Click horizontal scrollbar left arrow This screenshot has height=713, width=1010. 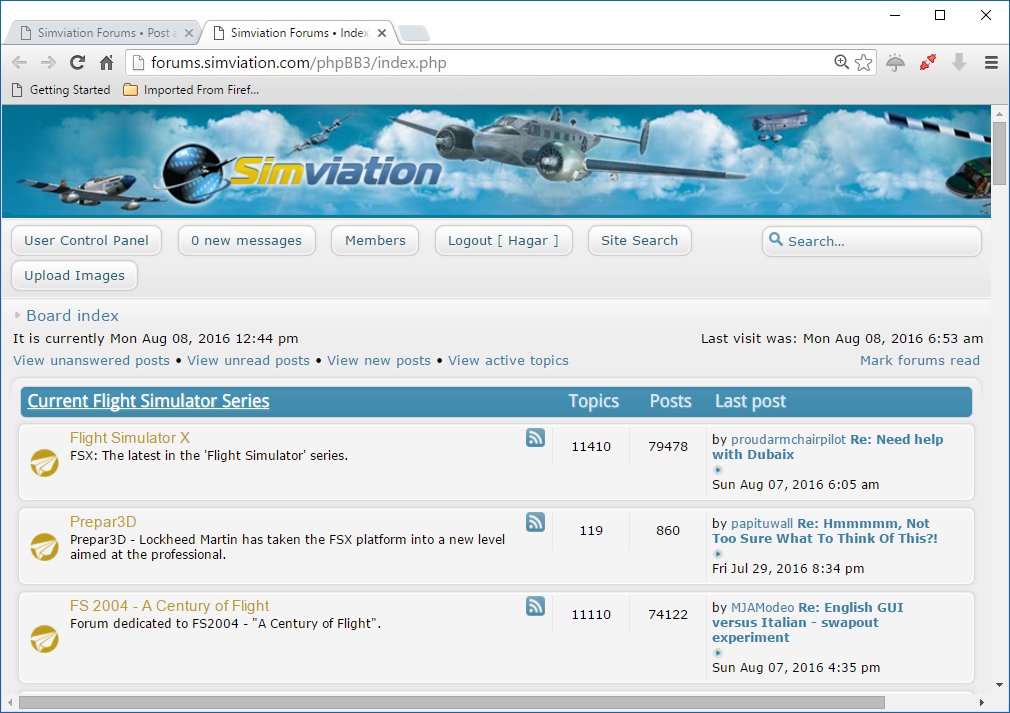(9, 702)
